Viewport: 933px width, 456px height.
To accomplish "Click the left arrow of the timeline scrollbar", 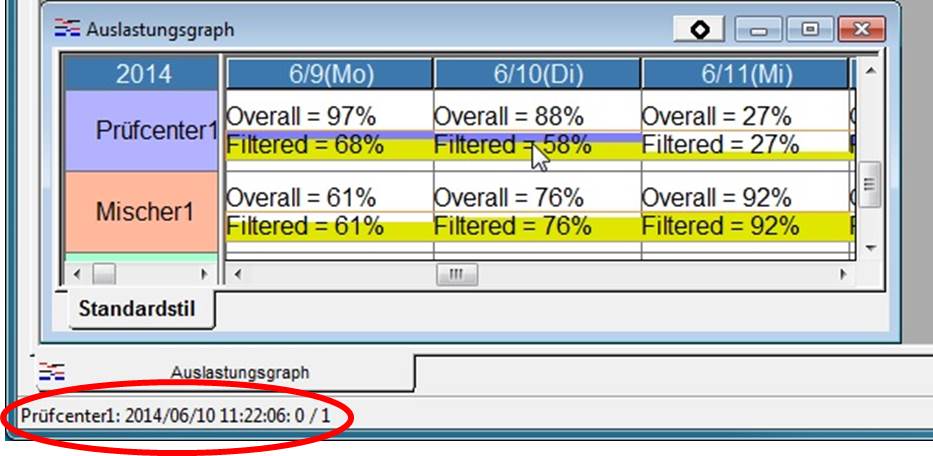I will (237, 273).
